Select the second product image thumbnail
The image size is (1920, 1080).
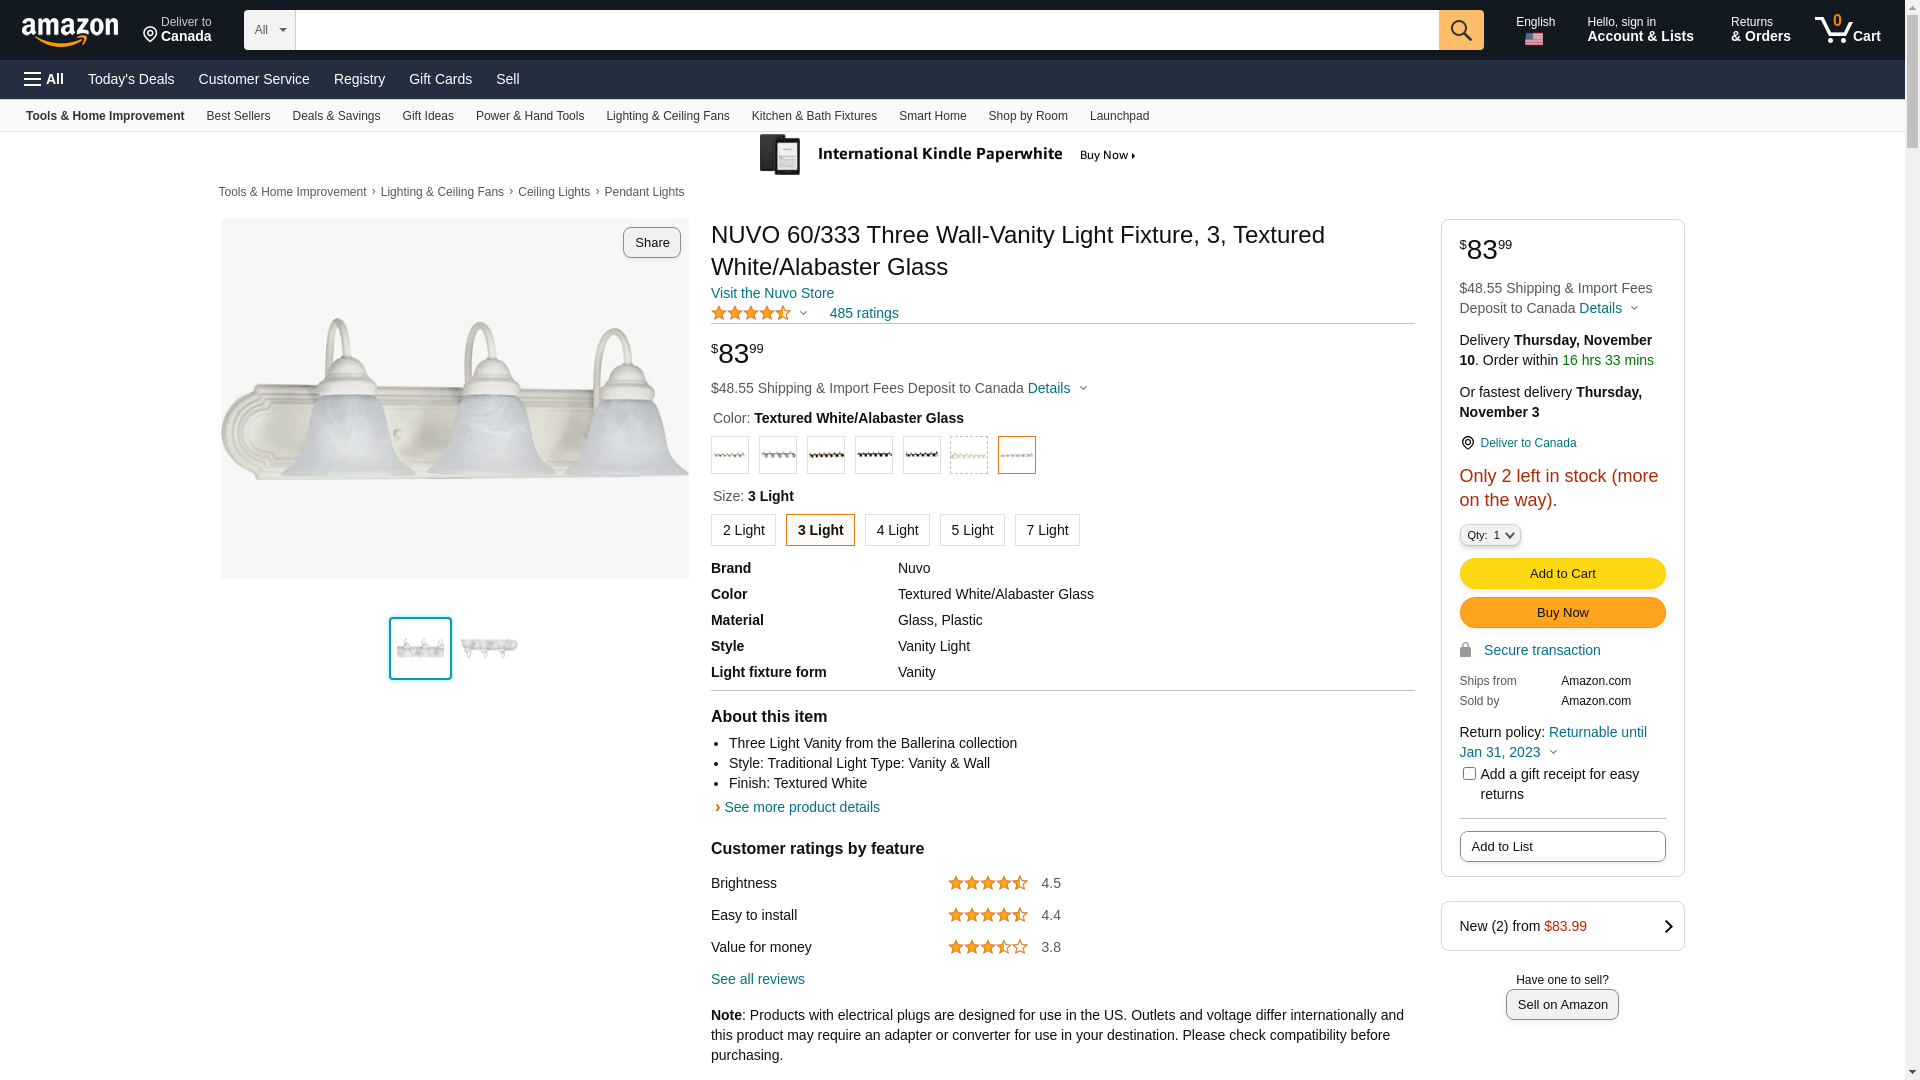[x=489, y=648]
